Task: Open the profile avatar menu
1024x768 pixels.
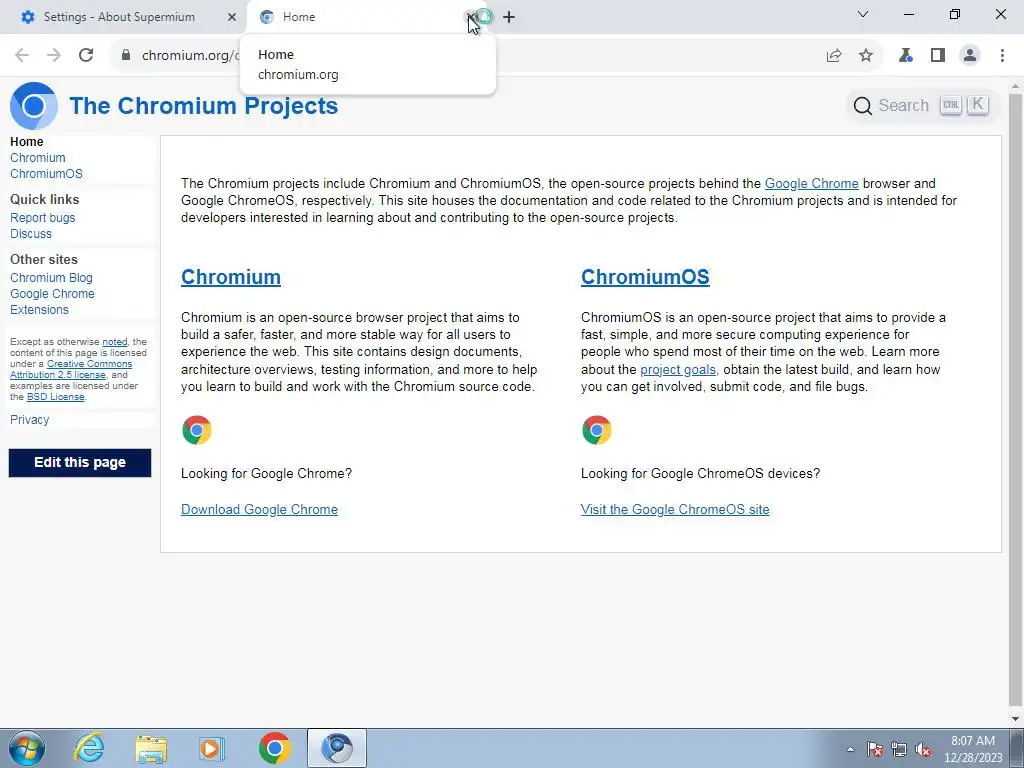Action: (970, 56)
